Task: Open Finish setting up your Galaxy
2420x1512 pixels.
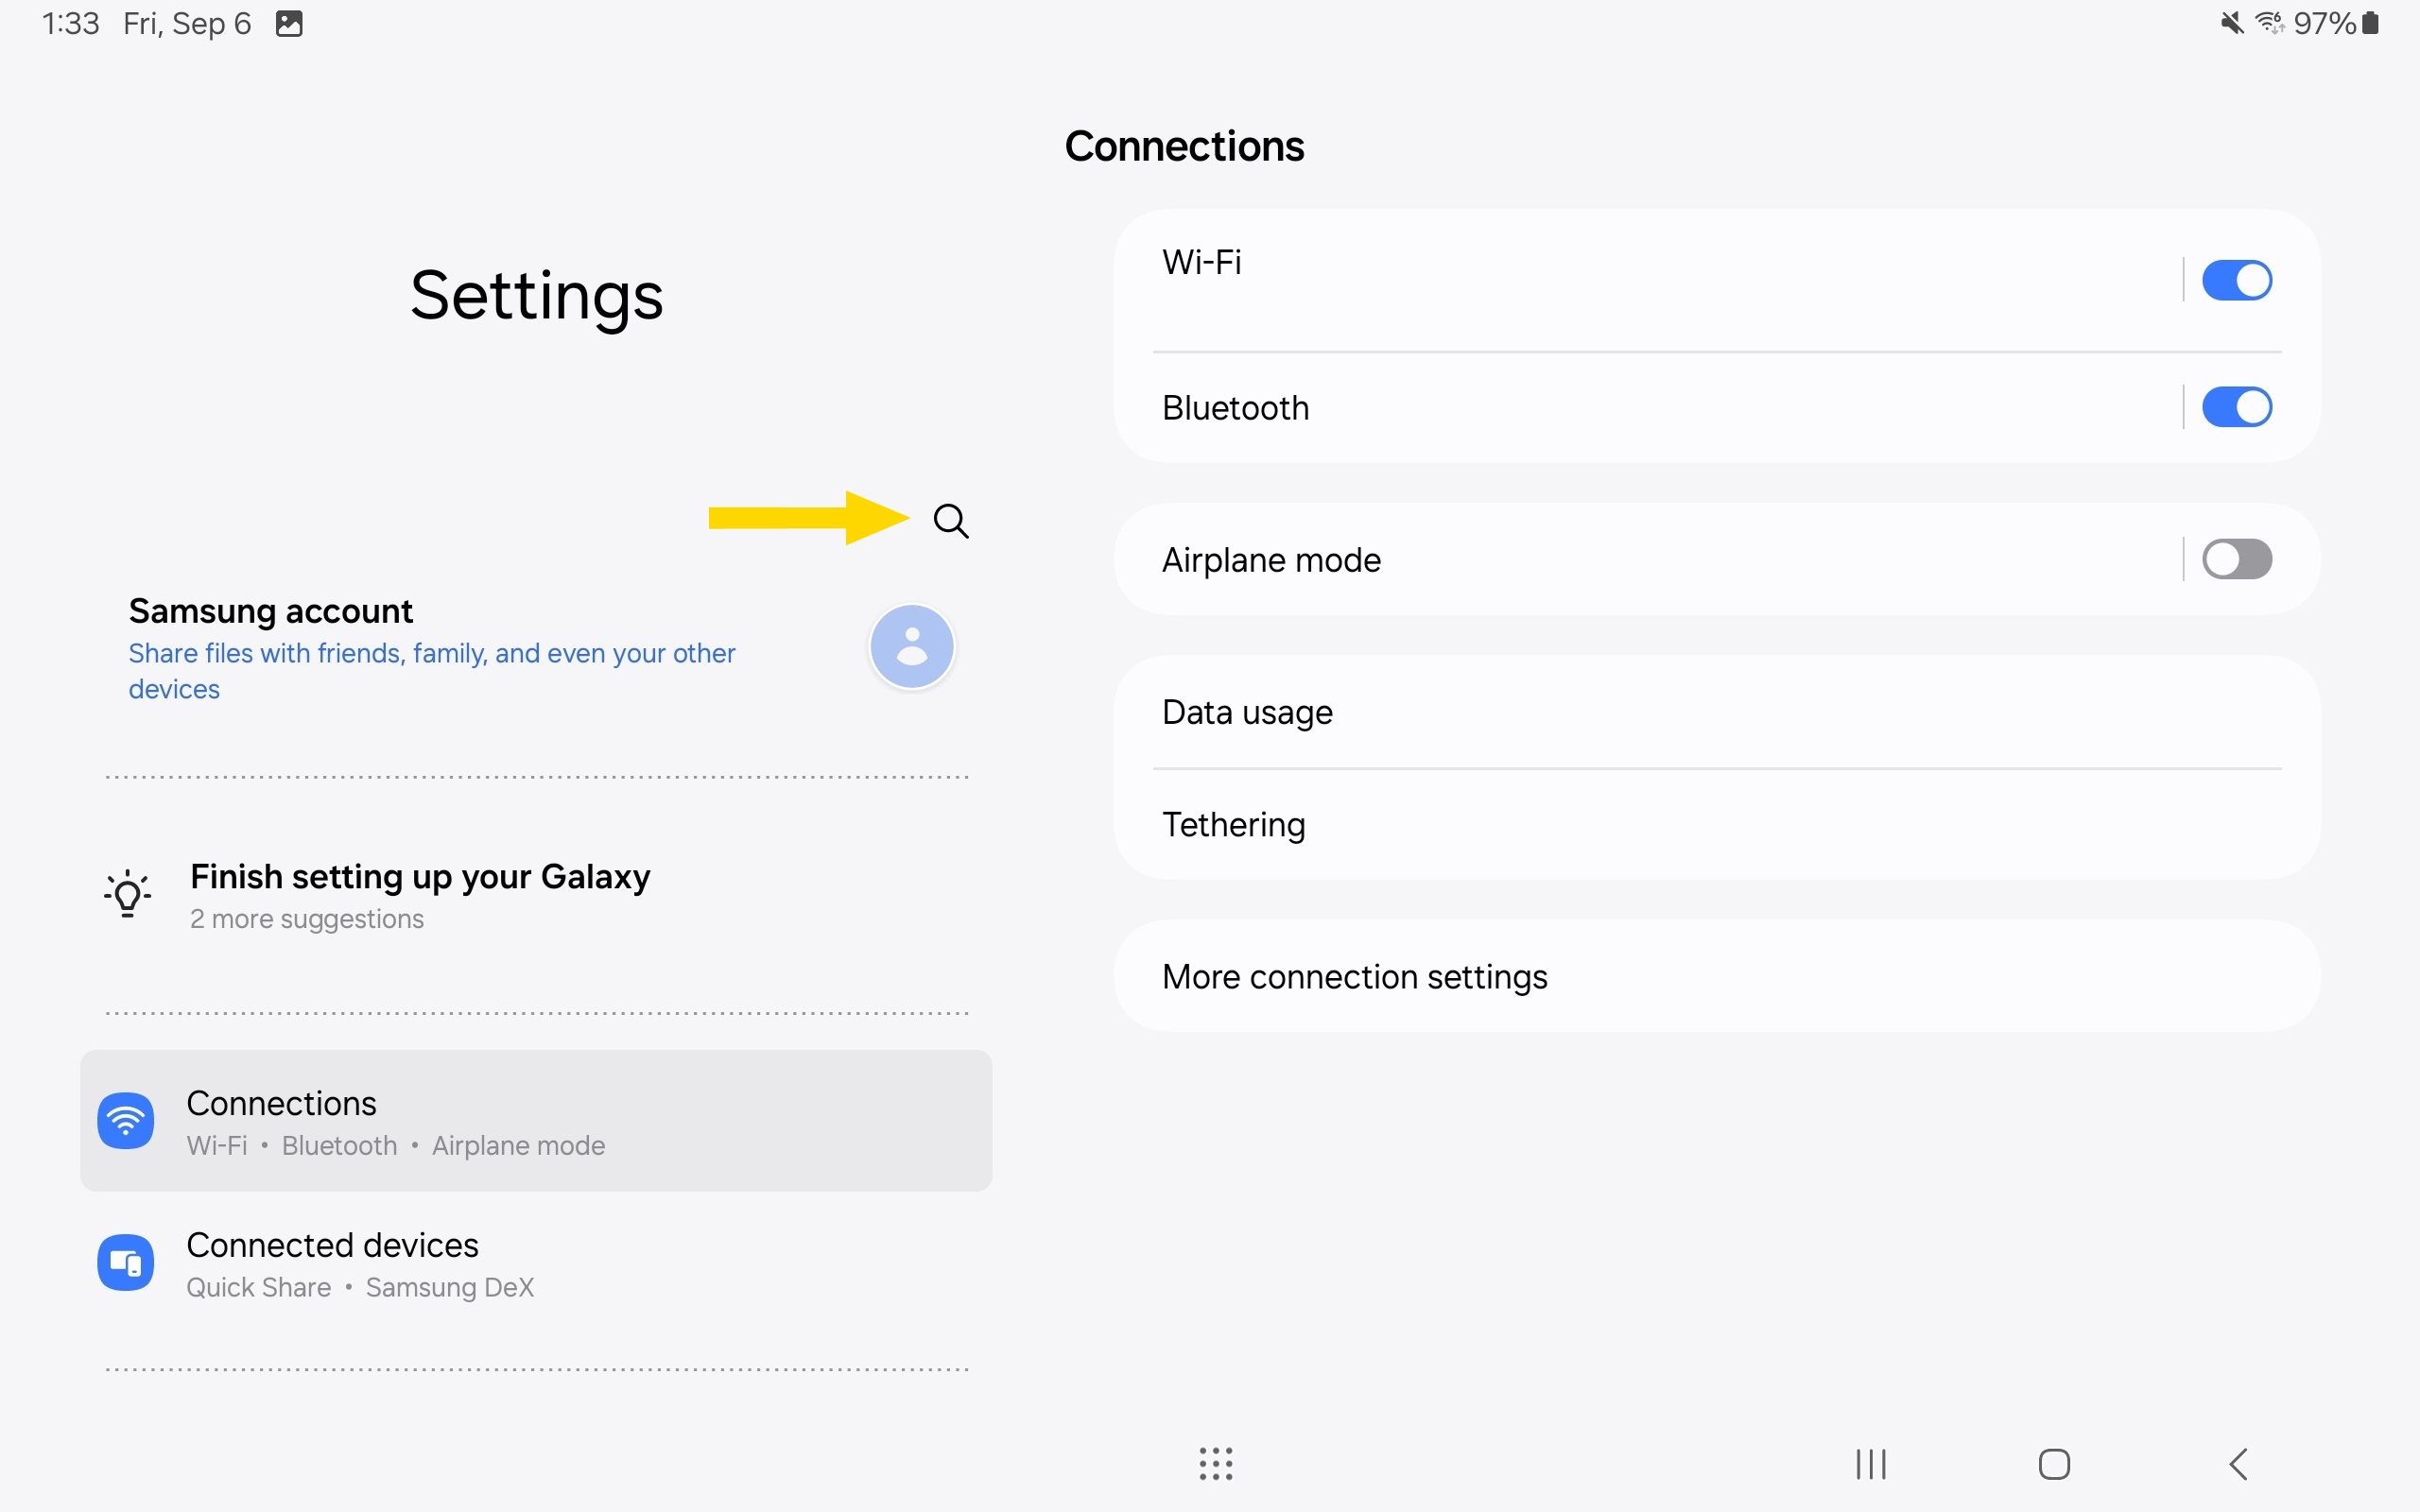Action: point(420,877)
